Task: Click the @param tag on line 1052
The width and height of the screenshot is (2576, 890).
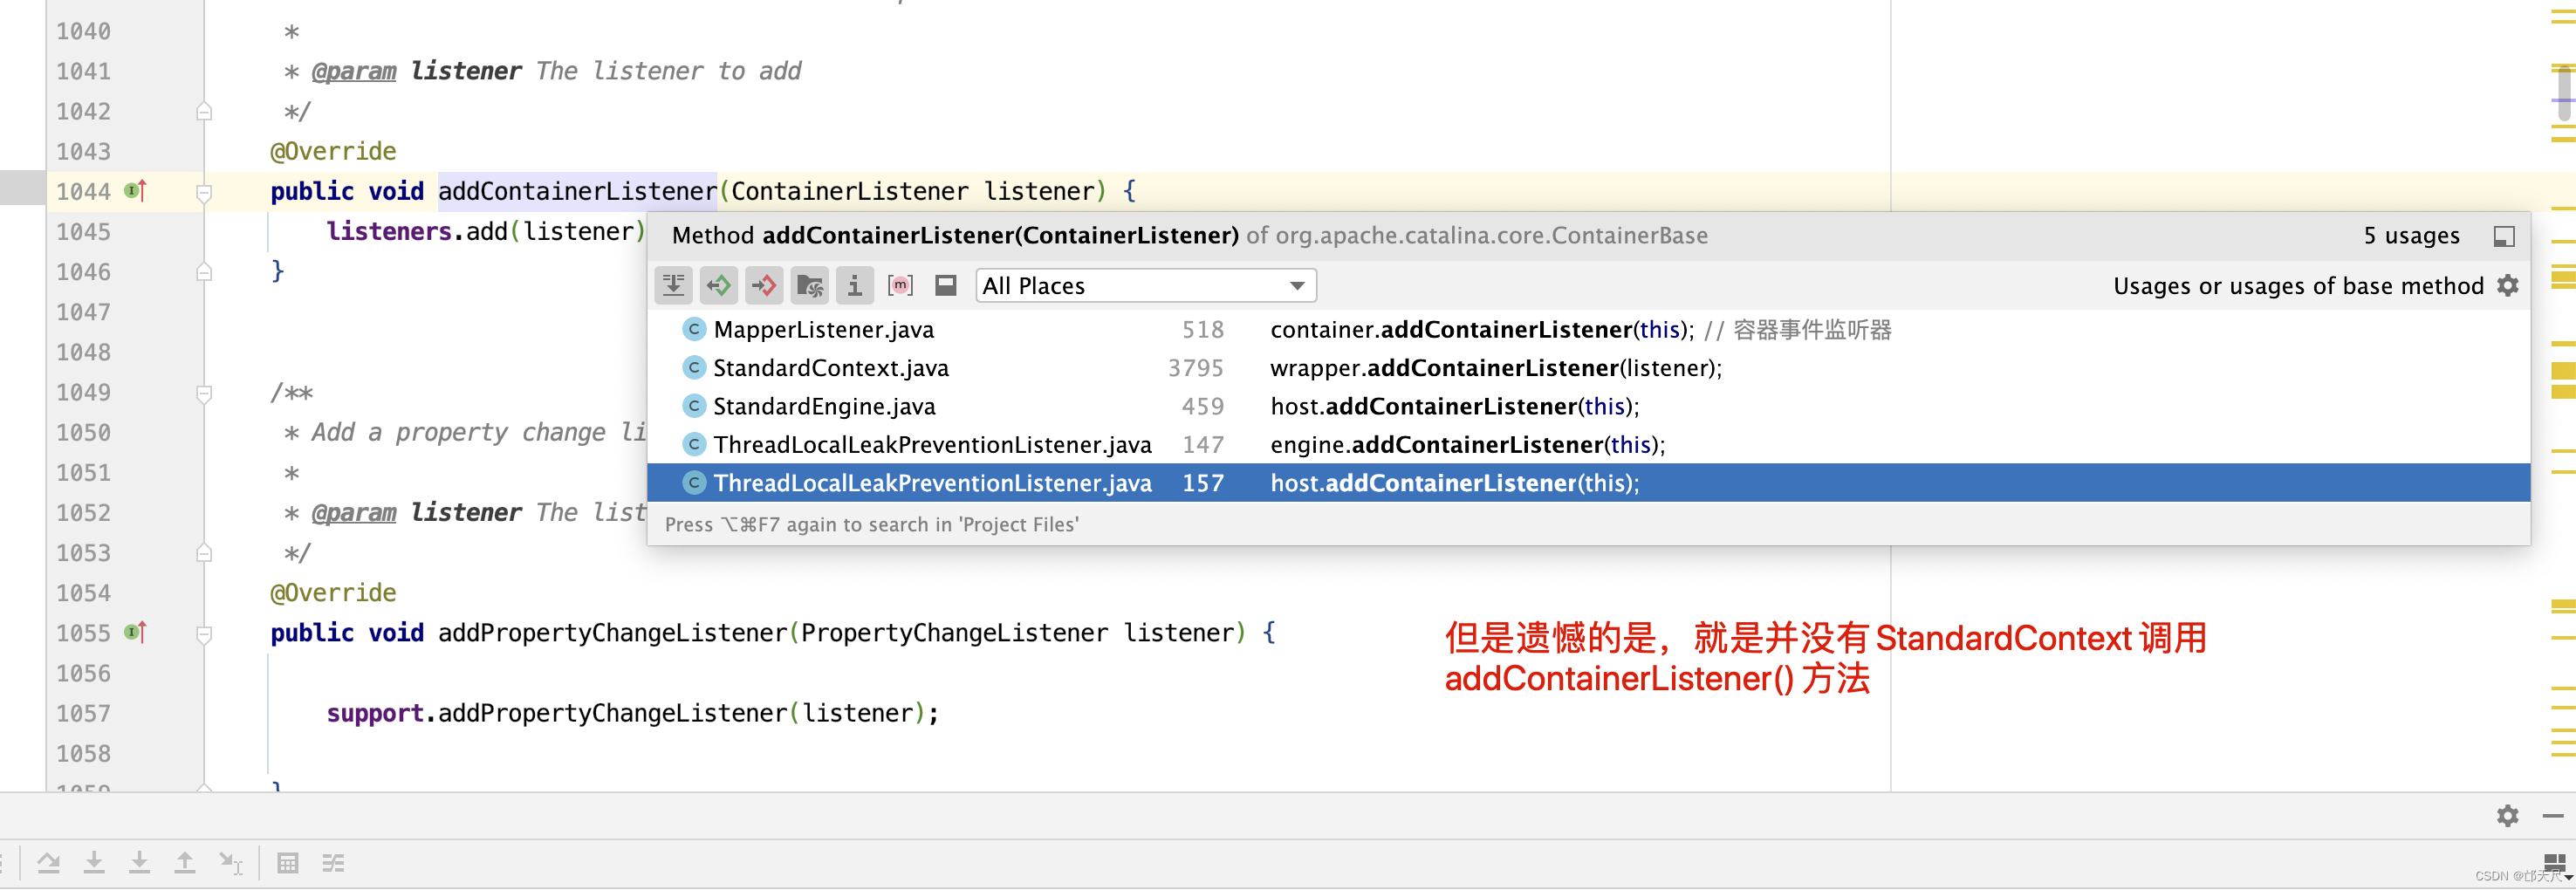Action: 354,513
